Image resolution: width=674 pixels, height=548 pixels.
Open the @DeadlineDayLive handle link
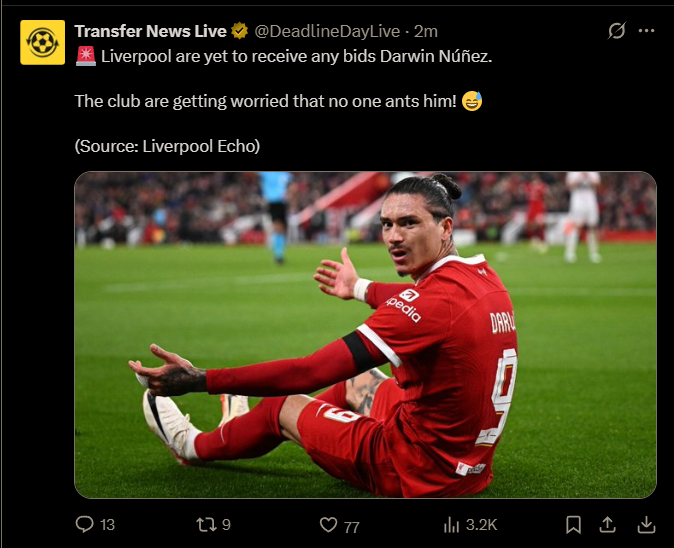click(327, 31)
